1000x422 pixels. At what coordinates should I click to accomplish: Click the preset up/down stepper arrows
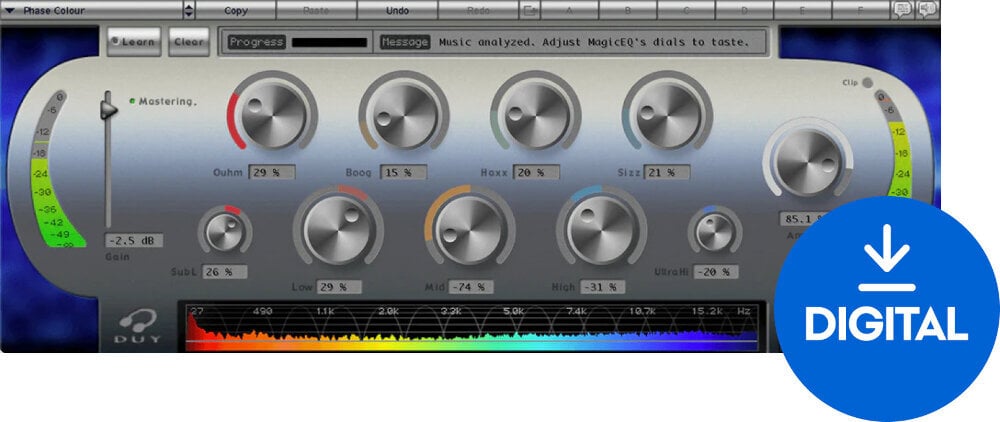pyautogui.click(x=189, y=10)
